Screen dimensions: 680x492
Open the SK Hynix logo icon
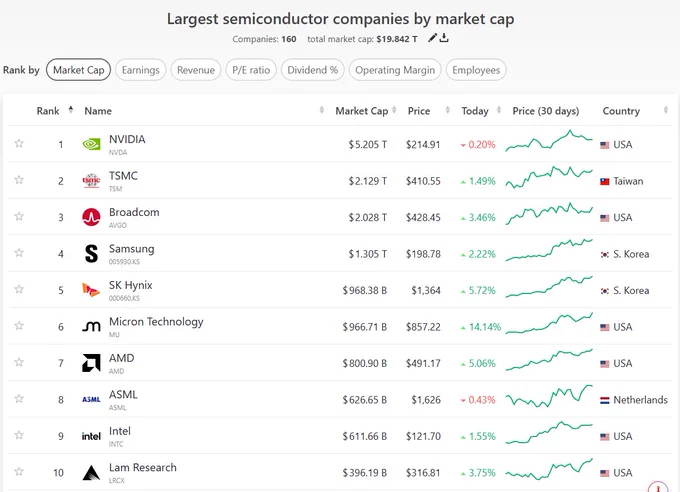91,290
